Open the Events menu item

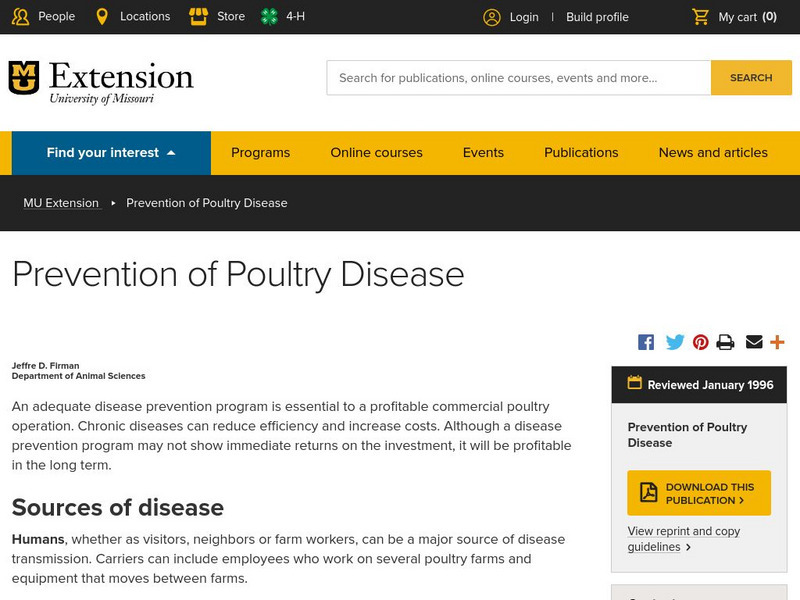pos(484,152)
